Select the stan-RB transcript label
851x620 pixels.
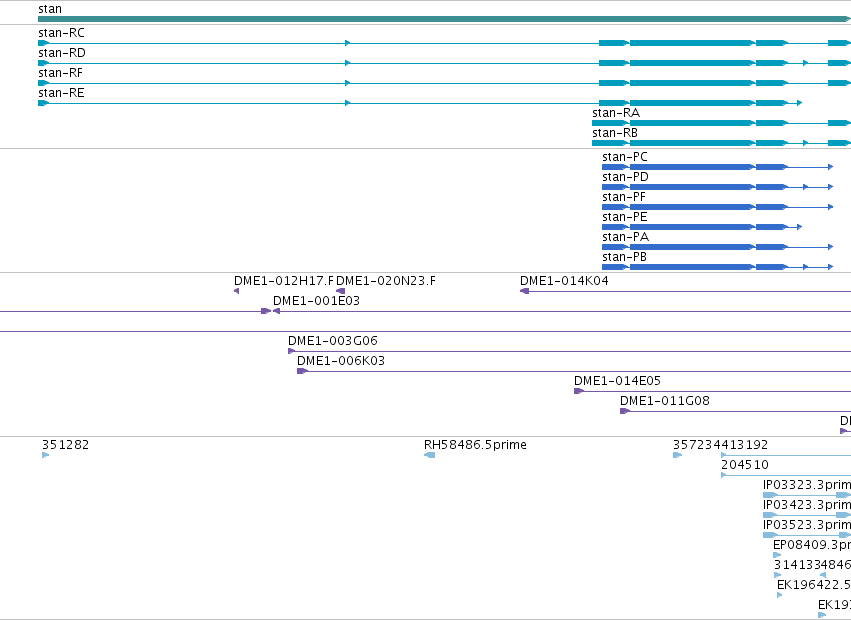tap(615, 133)
